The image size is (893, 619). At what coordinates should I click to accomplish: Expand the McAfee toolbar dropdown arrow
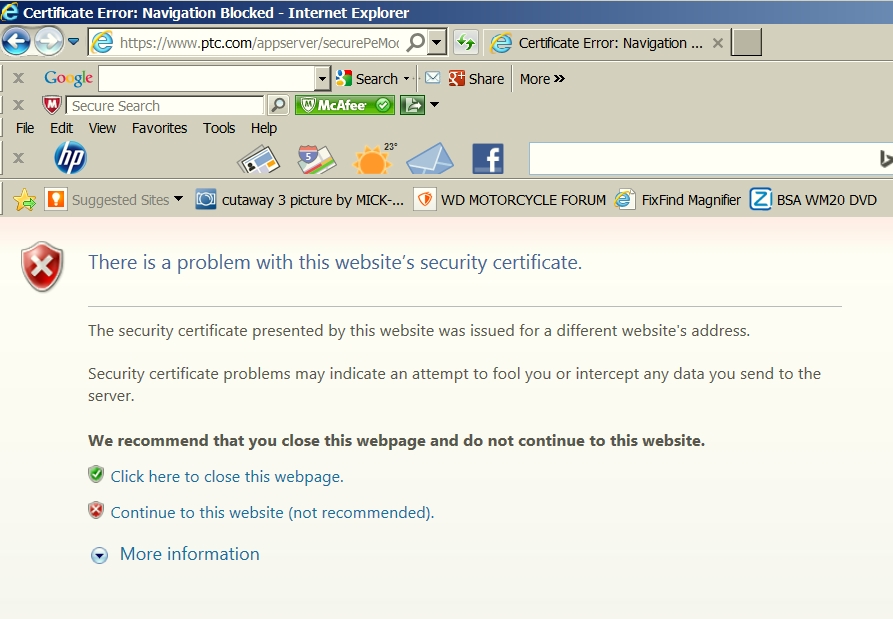coord(435,105)
